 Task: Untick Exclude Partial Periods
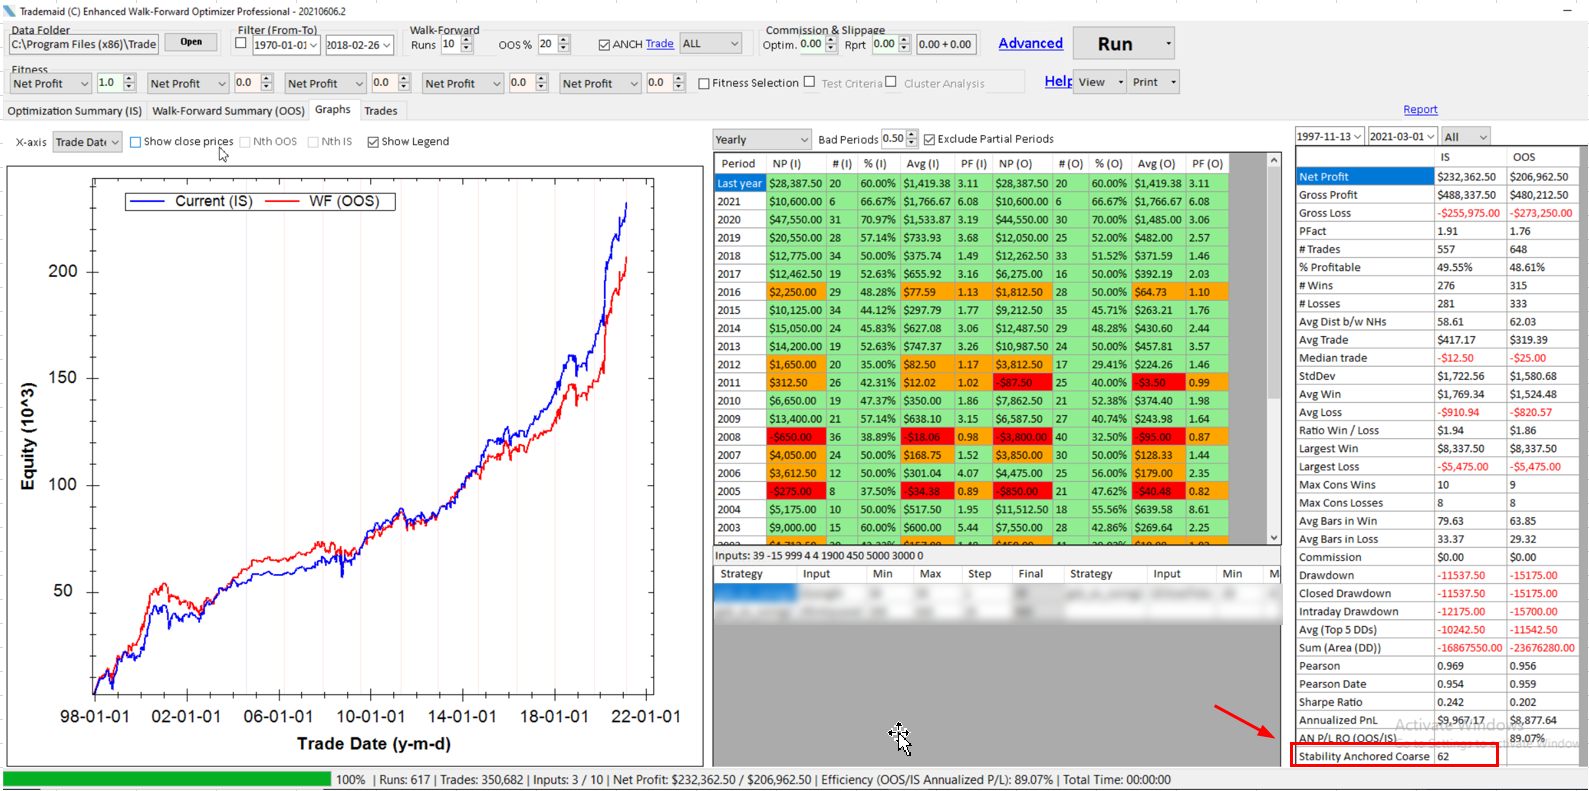point(929,140)
